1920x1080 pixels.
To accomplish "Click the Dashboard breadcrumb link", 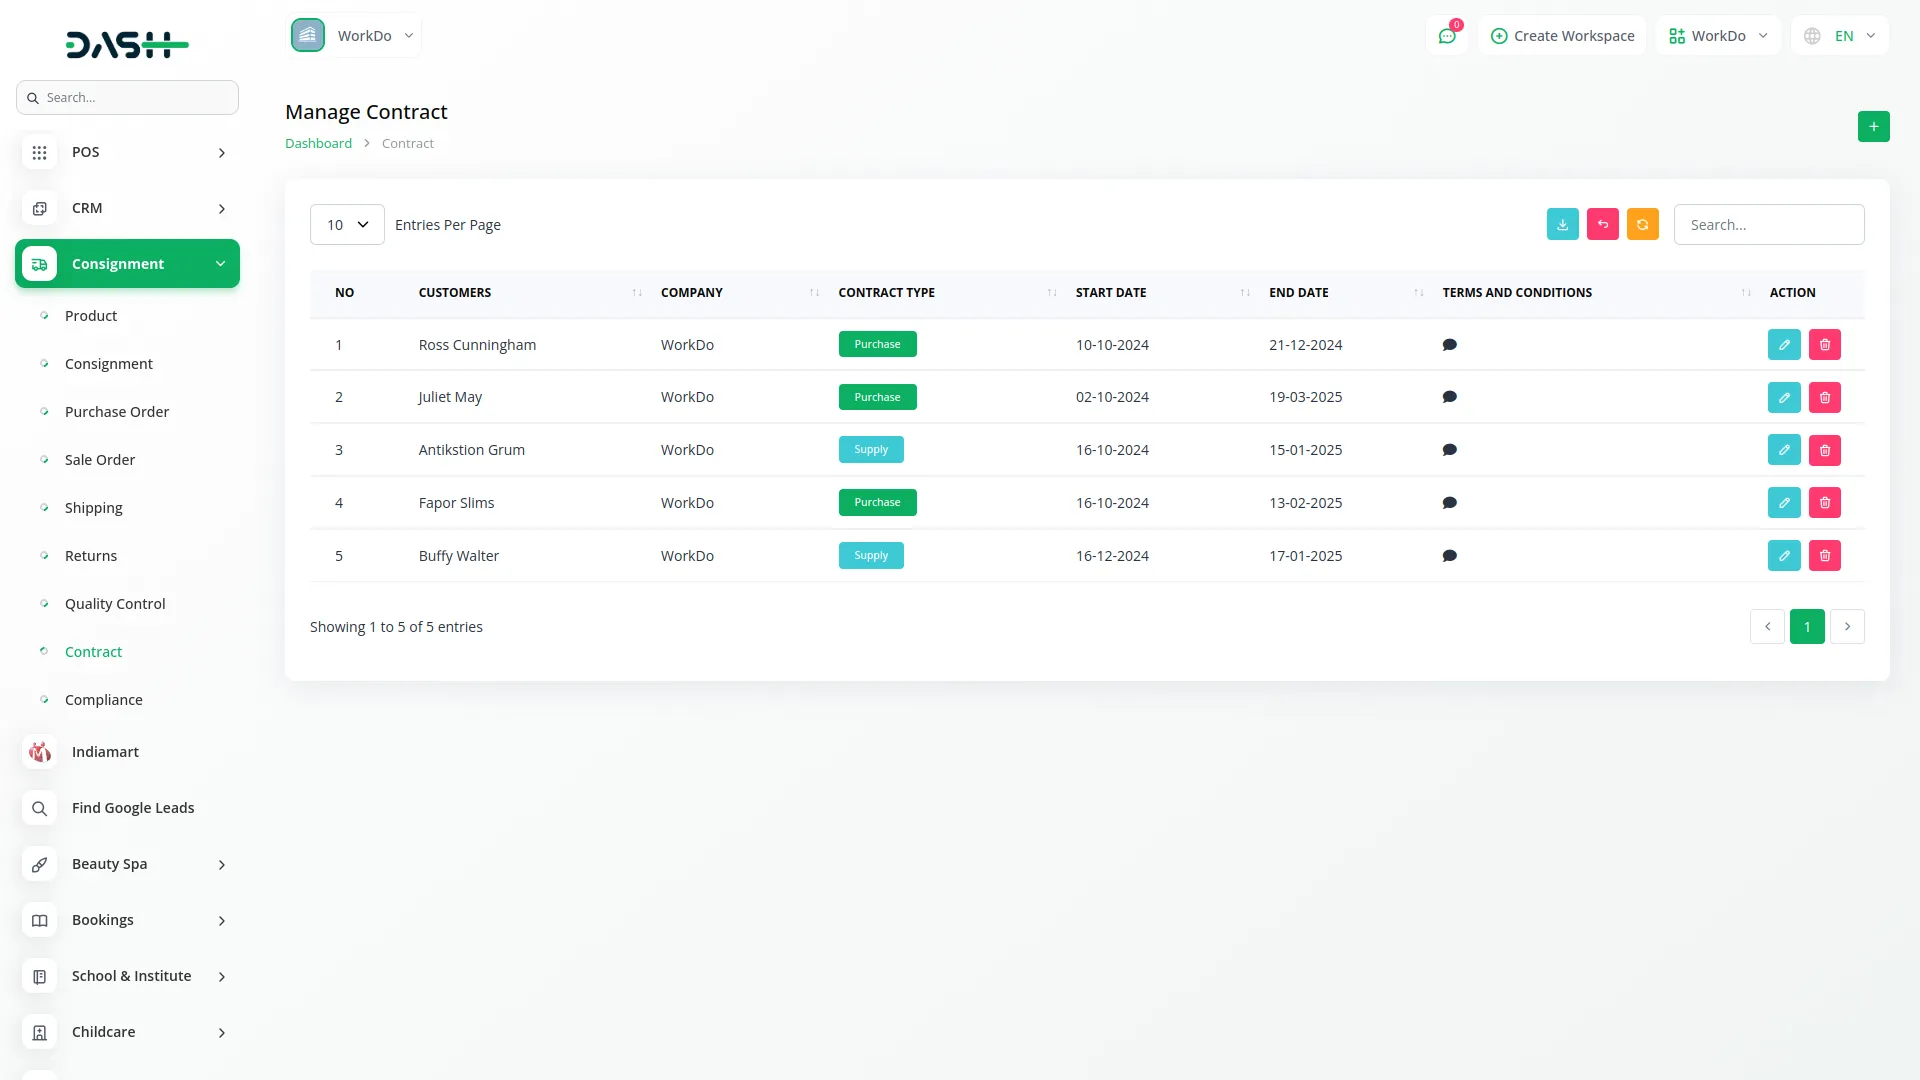I will click(x=318, y=144).
